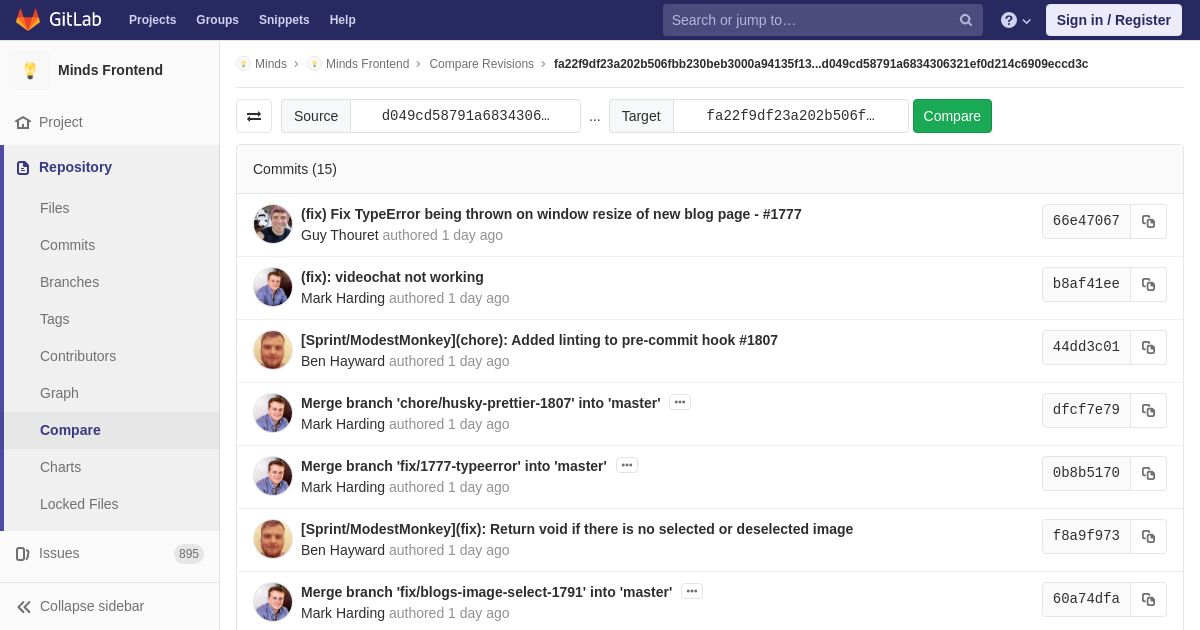The width and height of the screenshot is (1200, 630).
Task: Swap source and target revisions icon
Action: point(254,116)
